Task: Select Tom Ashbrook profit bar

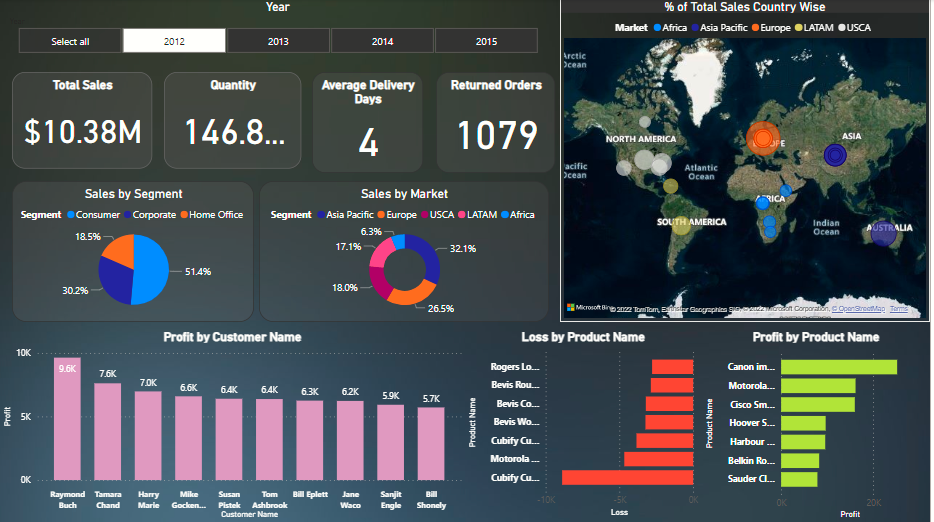Action: [269, 439]
